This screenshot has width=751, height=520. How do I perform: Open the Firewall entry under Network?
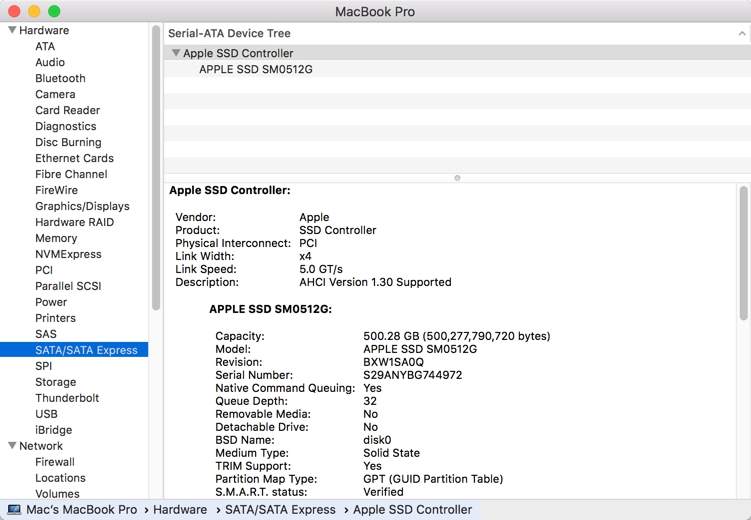click(x=55, y=462)
